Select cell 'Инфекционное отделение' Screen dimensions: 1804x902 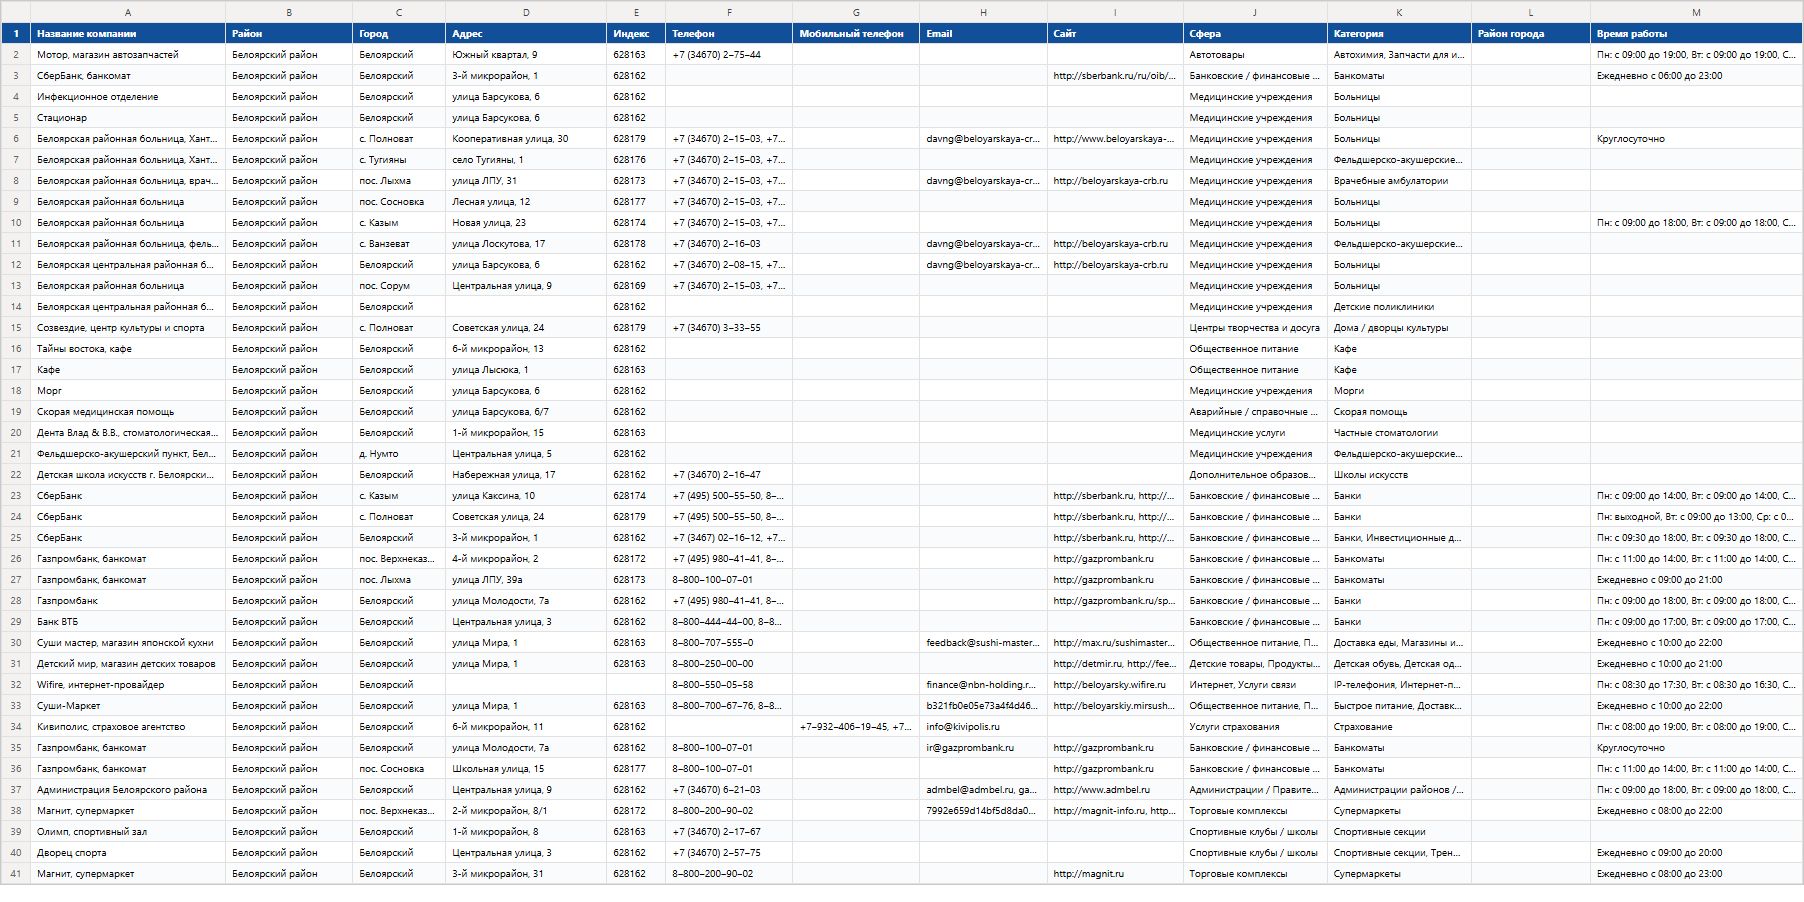(x=128, y=97)
